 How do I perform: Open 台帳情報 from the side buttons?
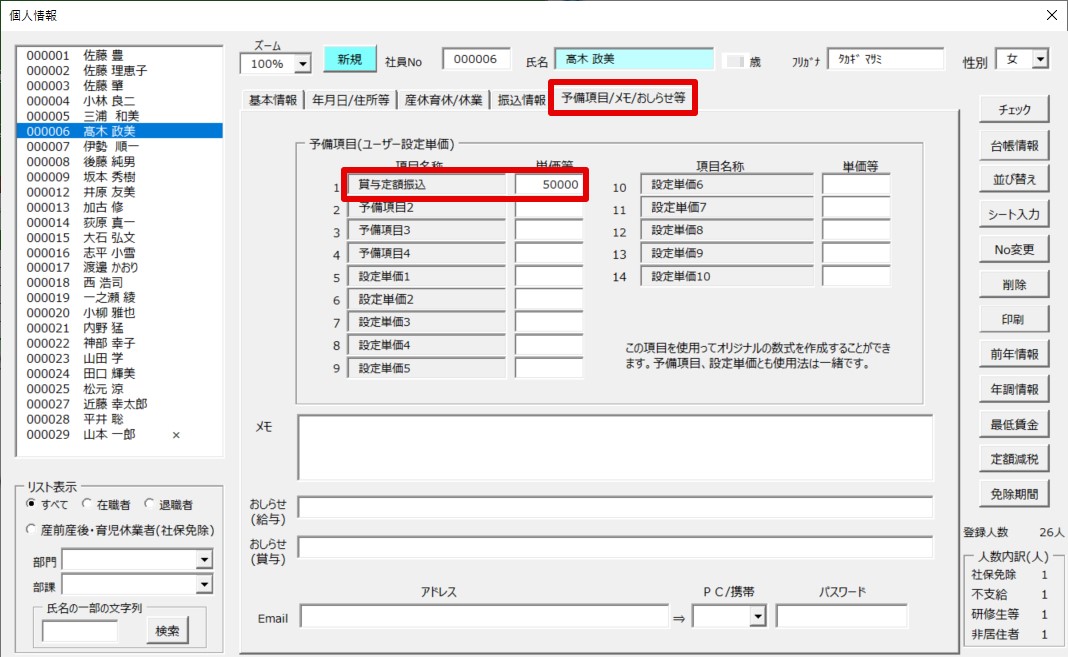click(1013, 145)
